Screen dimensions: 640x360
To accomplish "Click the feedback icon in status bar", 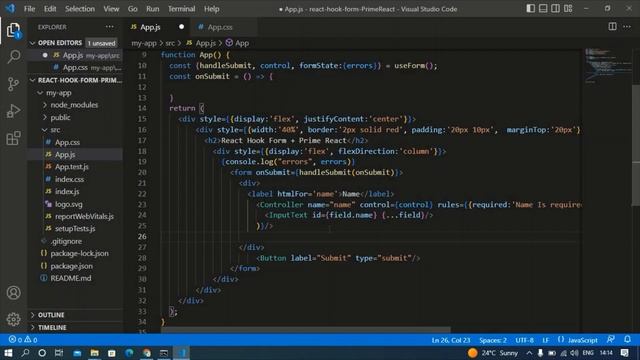I will click(x=611, y=340).
